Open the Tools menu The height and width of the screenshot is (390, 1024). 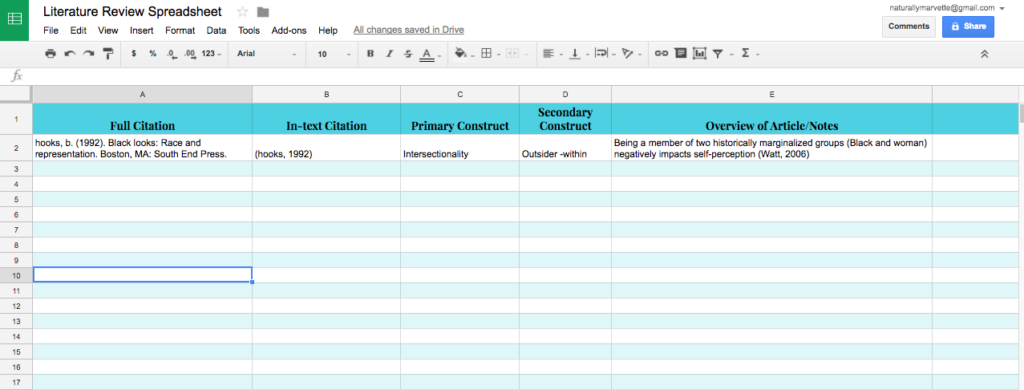pyautogui.click(x=249, y=30)
